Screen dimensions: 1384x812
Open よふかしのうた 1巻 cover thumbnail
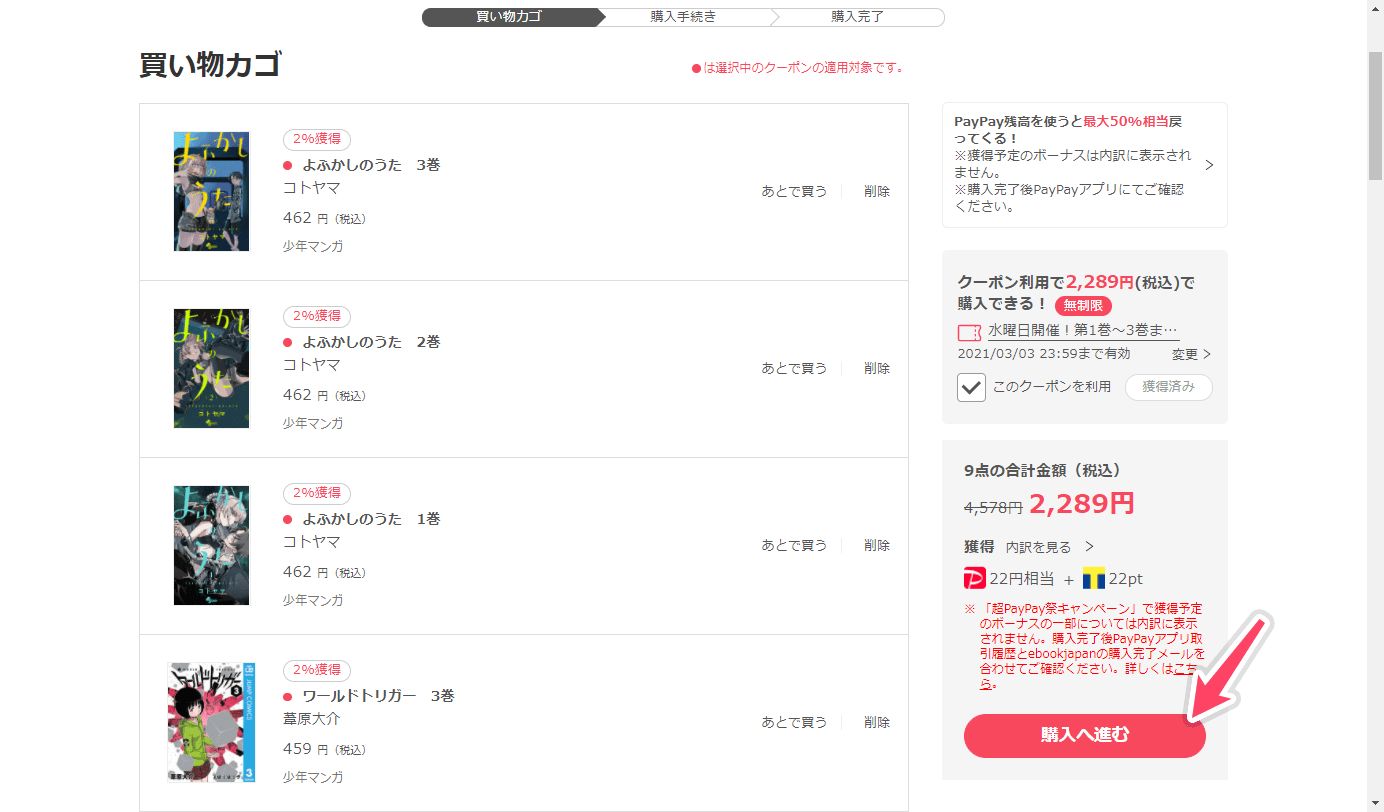click(x=211, y=545)
